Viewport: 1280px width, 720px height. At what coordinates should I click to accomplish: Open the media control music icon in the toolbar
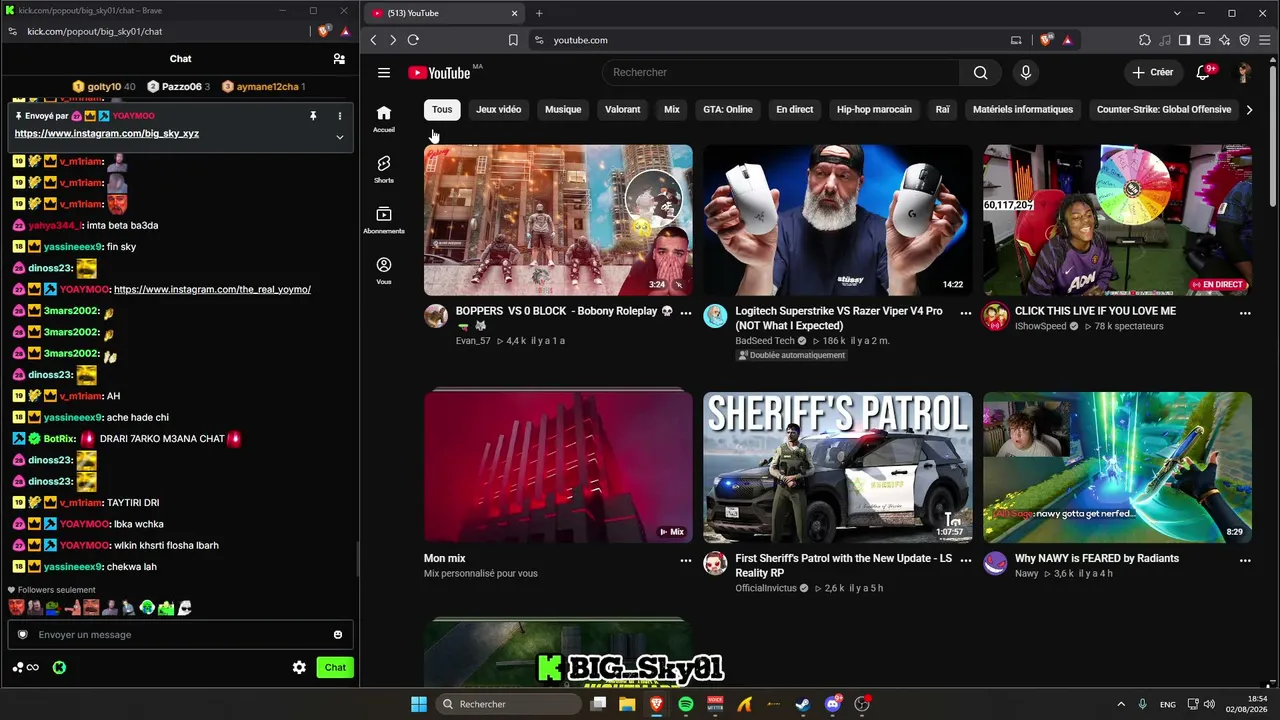(1164, 40)
